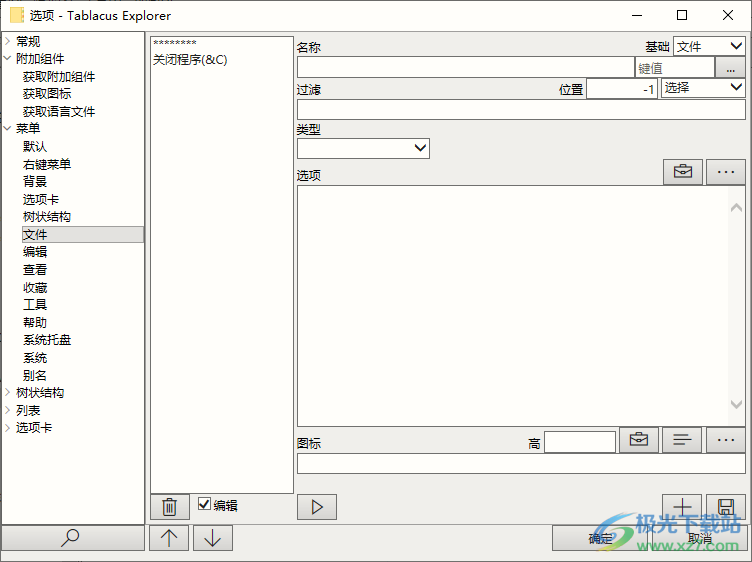
Task: Open the 类型 combo box
Action: [363, 148]
